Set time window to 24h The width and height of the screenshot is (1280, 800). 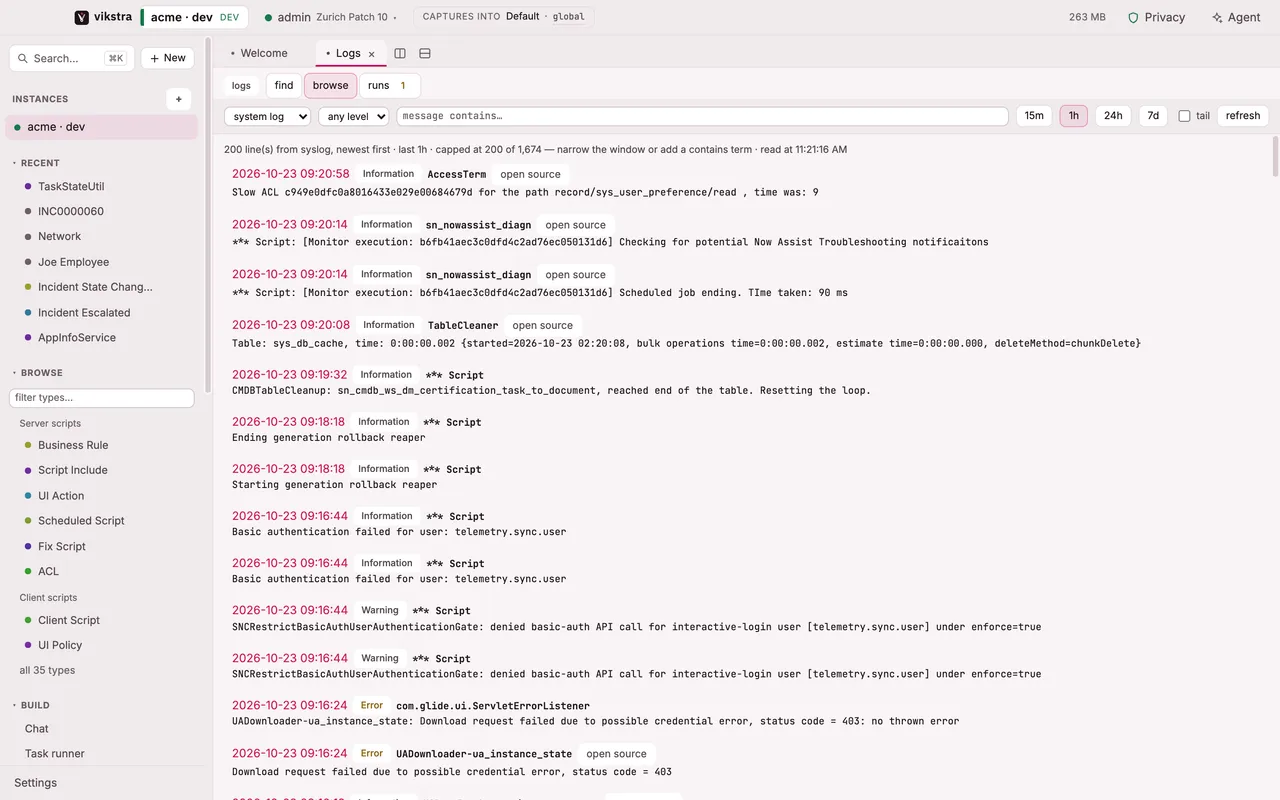1113,116
